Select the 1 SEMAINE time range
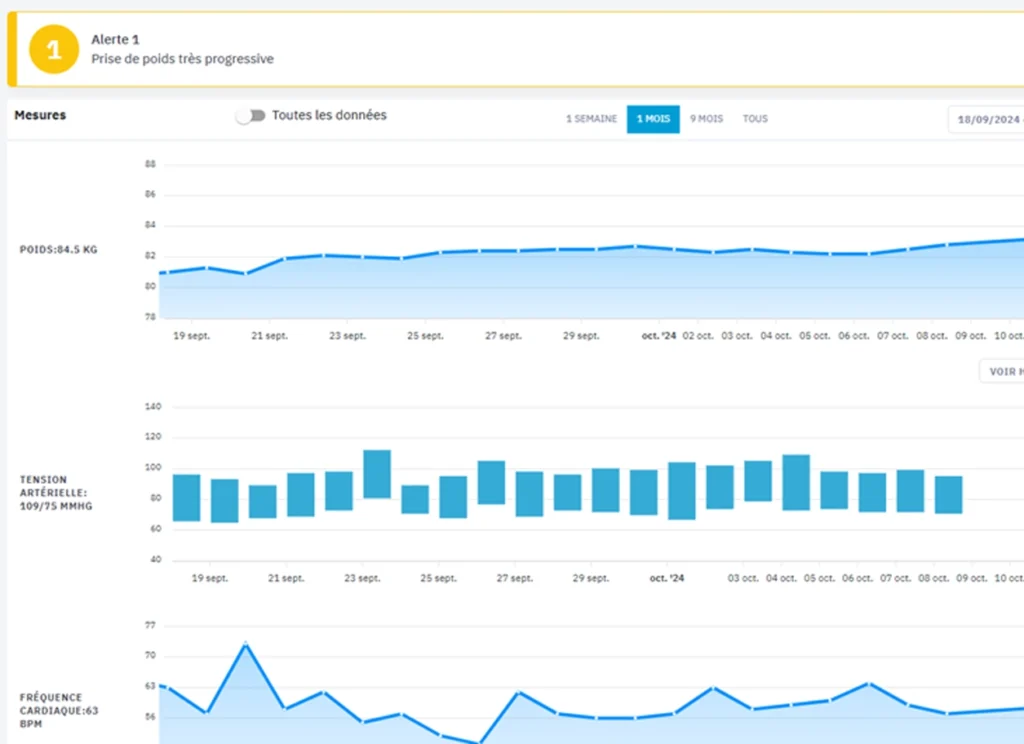The image size is (1024, 744). click(x=590, y=119)
